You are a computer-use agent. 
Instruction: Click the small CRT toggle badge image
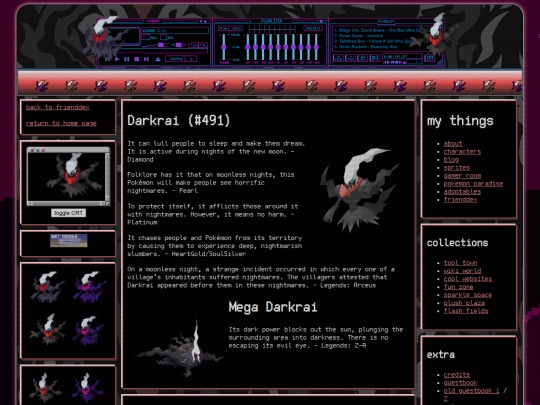tap(69, 240)
